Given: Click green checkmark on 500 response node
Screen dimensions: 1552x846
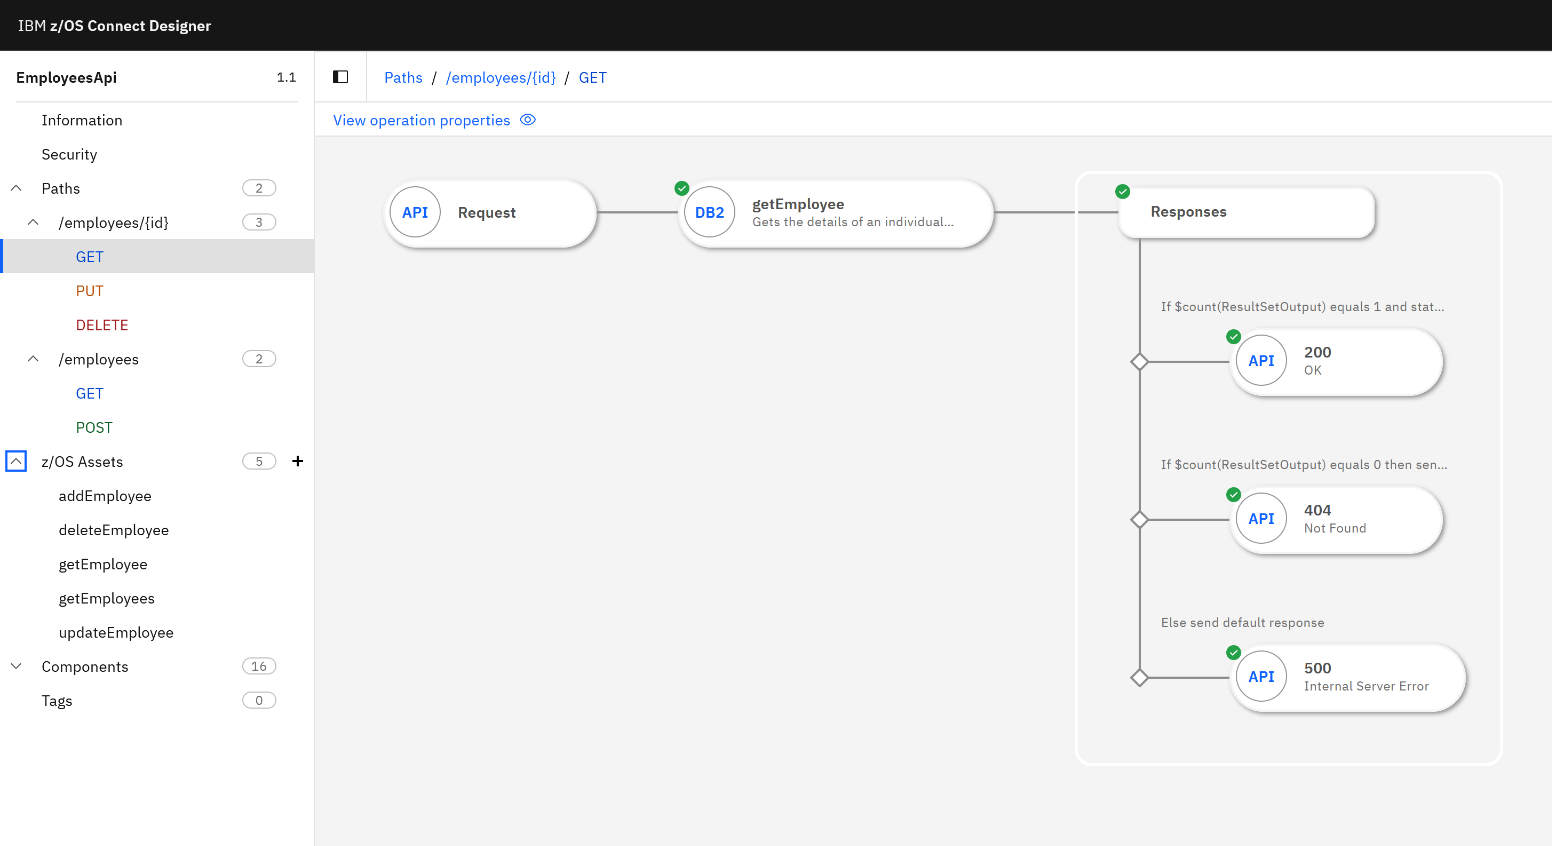Looking at the screenshot, I should tap(1234, 652).
